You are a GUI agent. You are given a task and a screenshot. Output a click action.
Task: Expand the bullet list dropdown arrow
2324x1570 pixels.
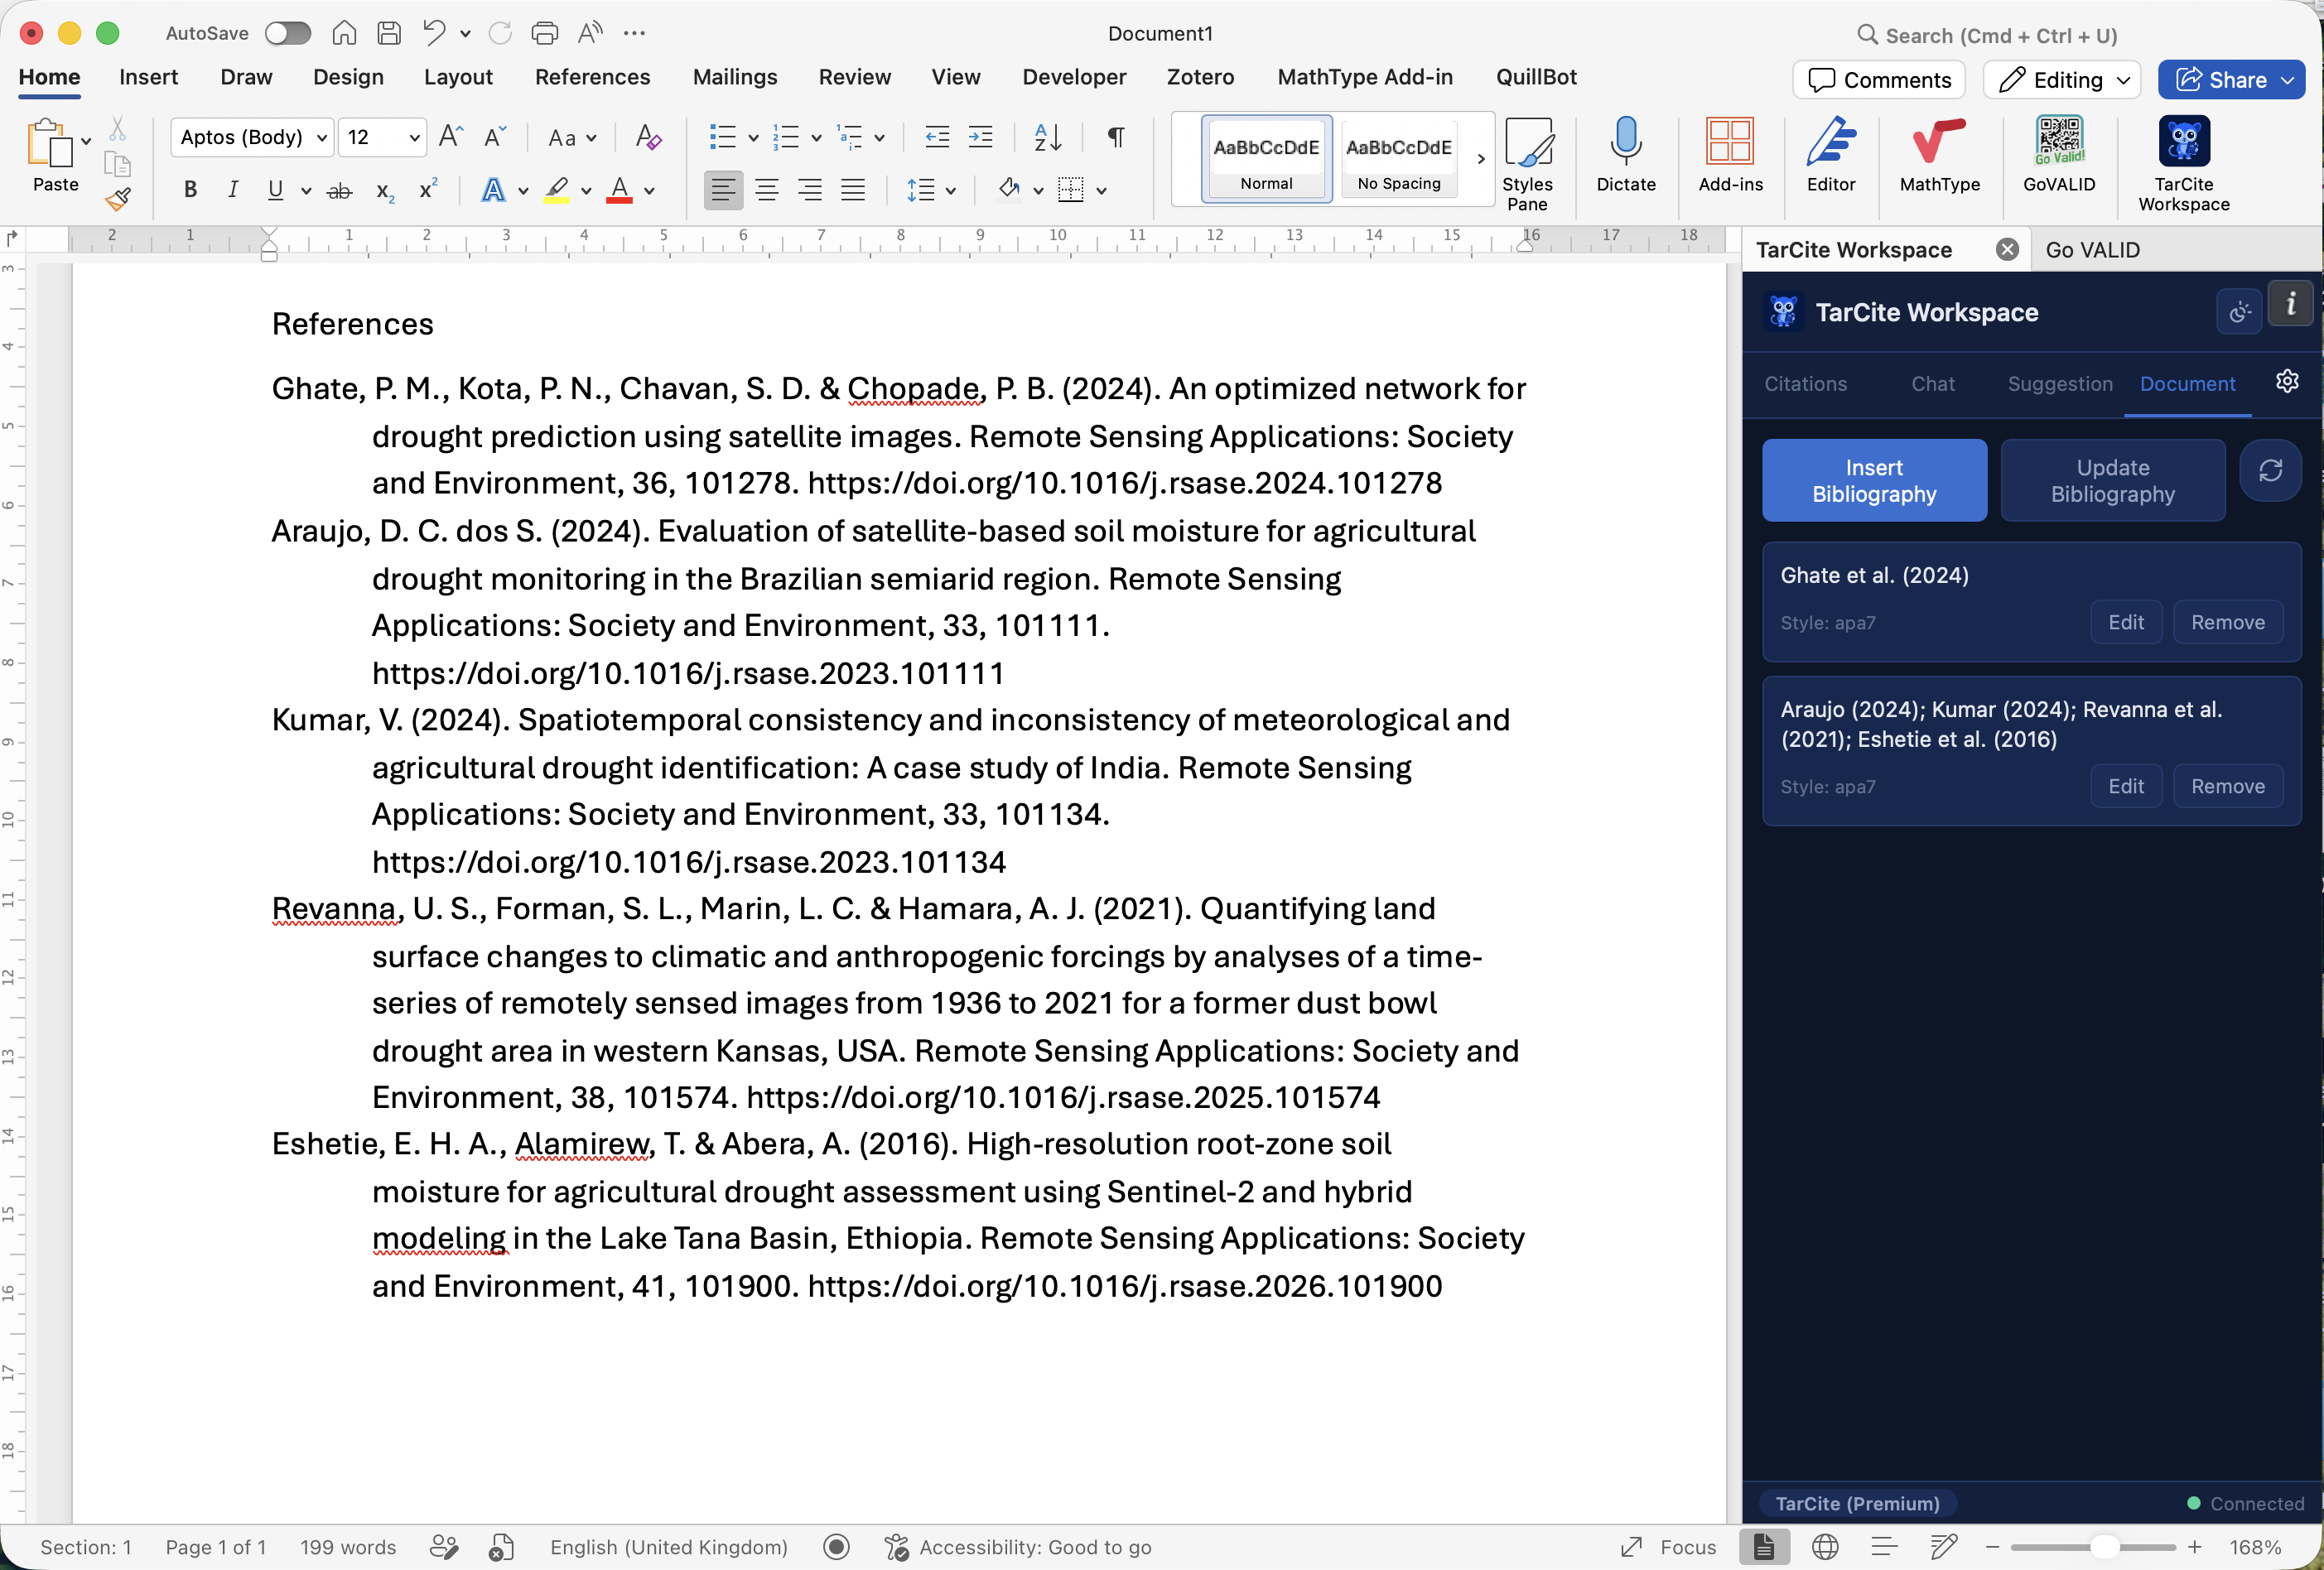point(753,138)
